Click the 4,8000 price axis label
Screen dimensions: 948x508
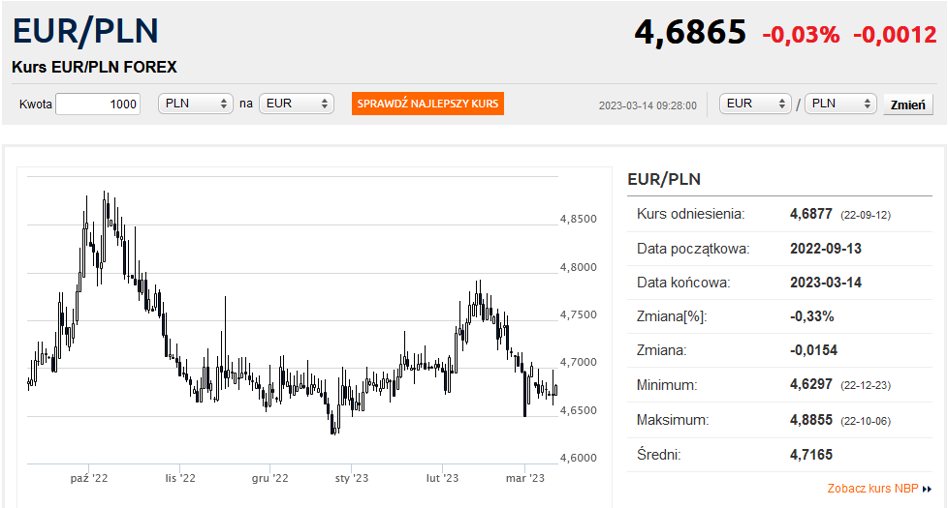point(578,267)
